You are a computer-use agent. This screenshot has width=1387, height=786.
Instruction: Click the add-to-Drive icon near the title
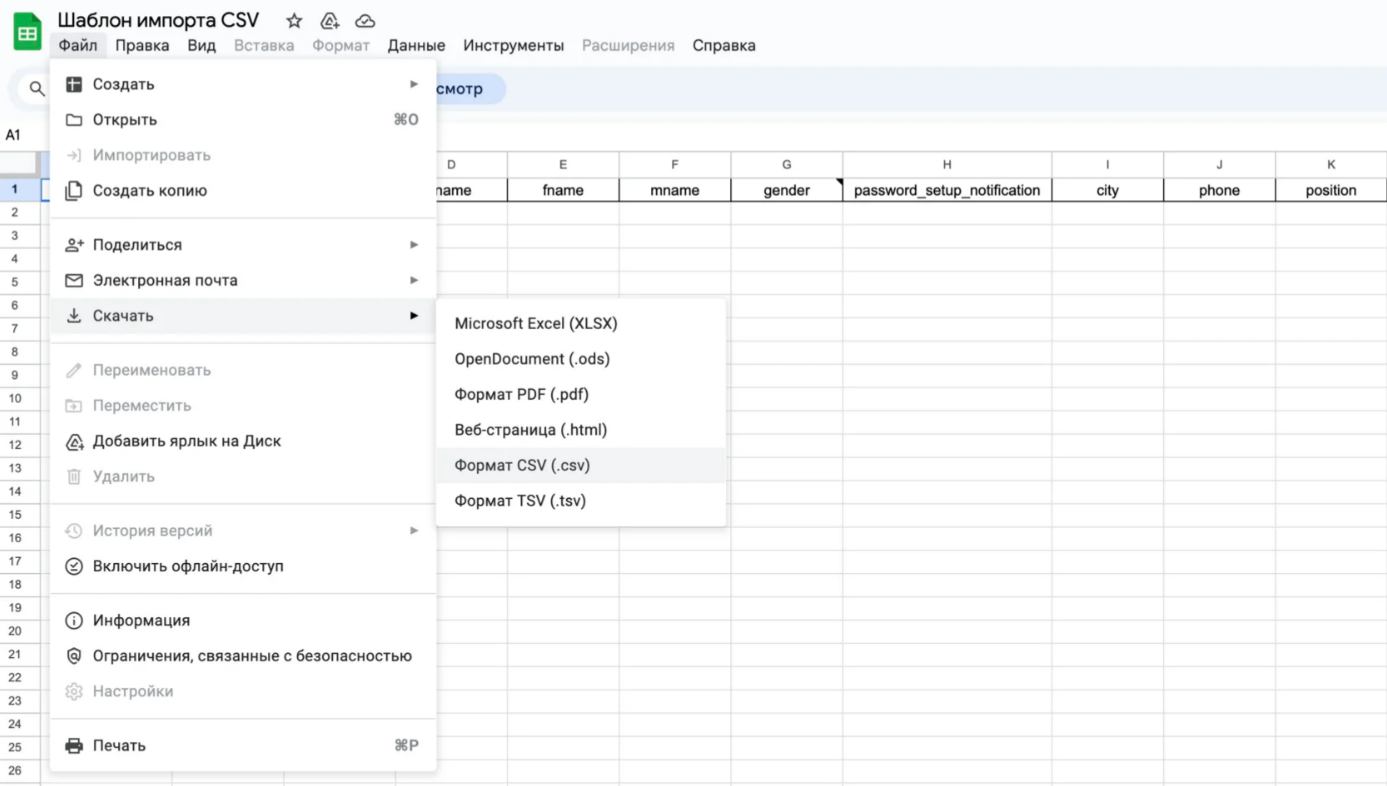329,21
